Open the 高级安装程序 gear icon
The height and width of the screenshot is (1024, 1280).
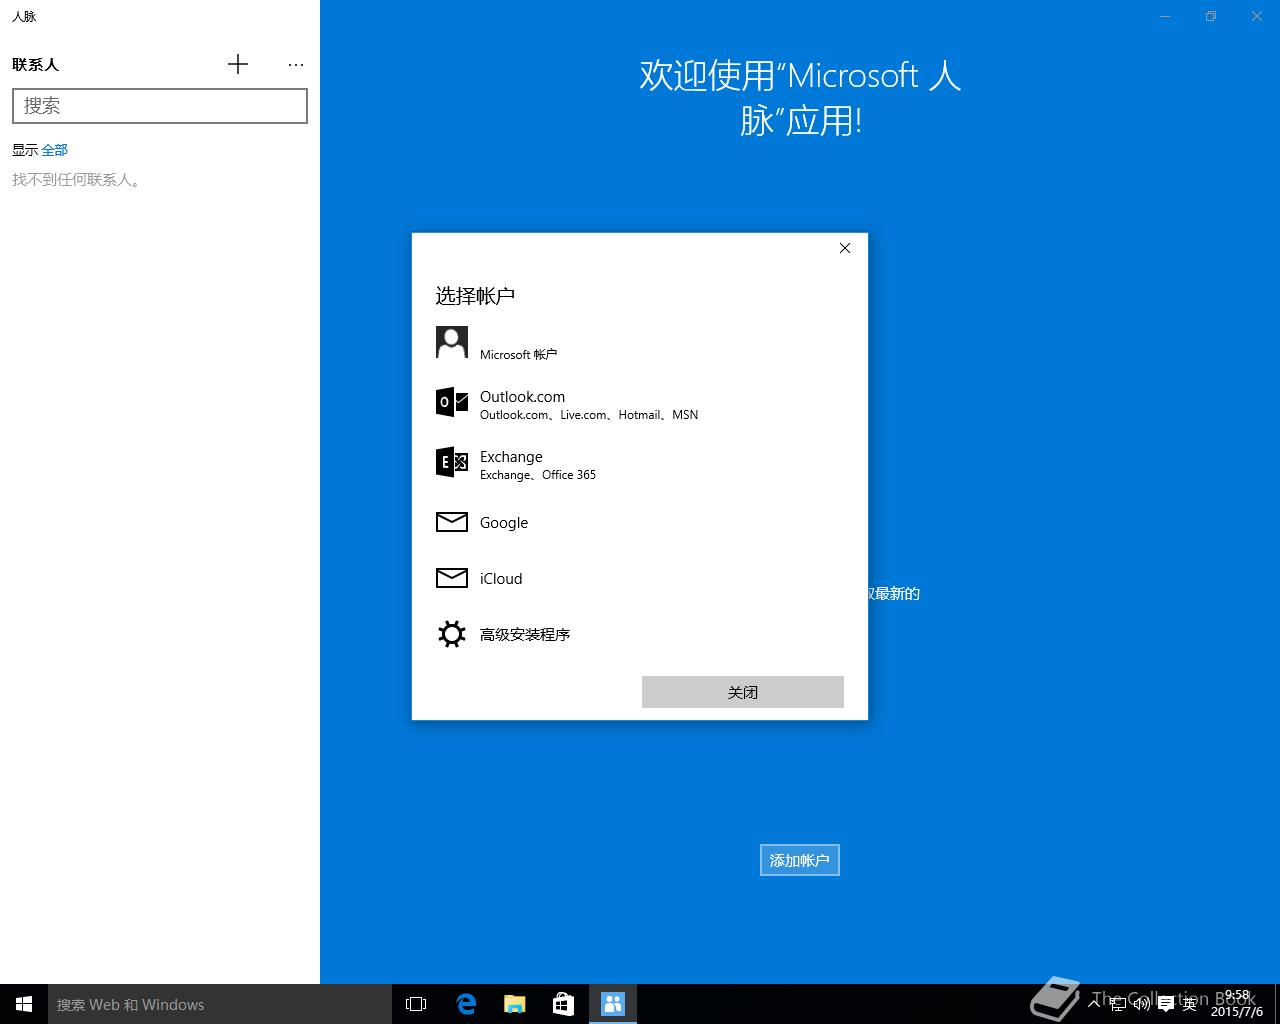[x=452, y=634]
